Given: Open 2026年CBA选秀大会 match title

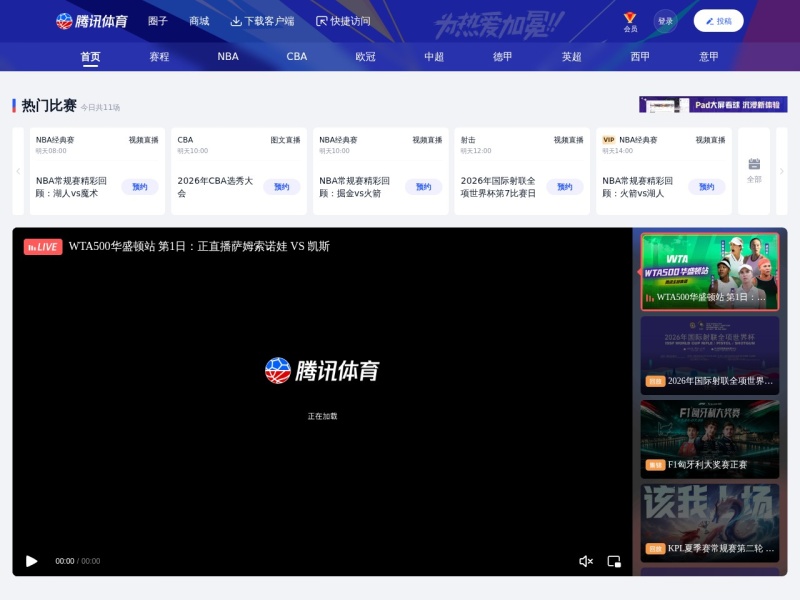Looking at the screenshot, I should (215, 187).
